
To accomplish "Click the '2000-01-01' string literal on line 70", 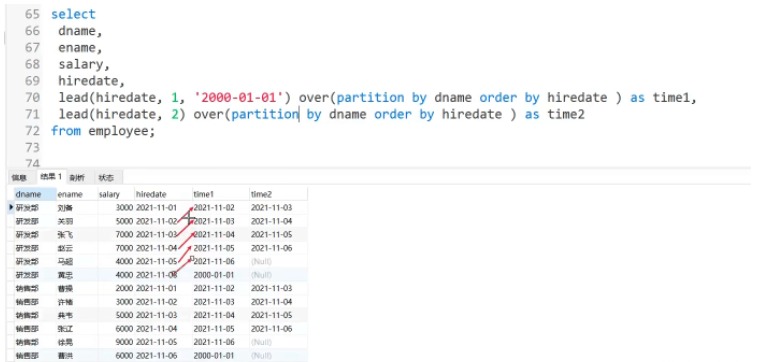I will [239, 98].
